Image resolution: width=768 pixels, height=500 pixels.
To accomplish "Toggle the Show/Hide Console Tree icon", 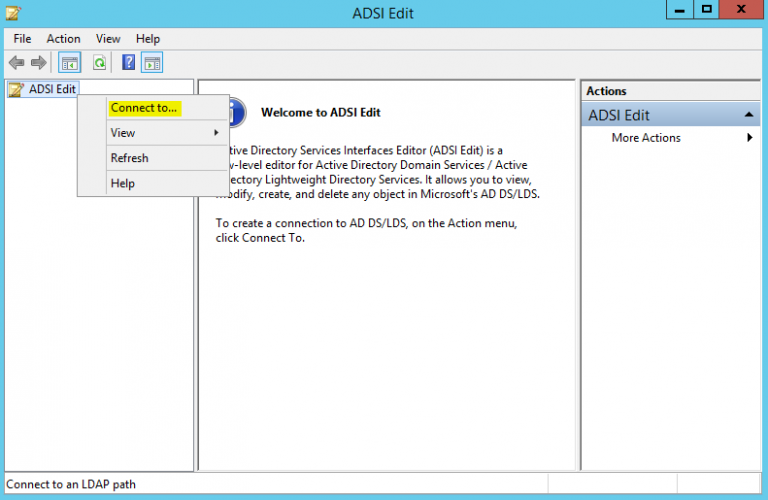I will point(69,63).
